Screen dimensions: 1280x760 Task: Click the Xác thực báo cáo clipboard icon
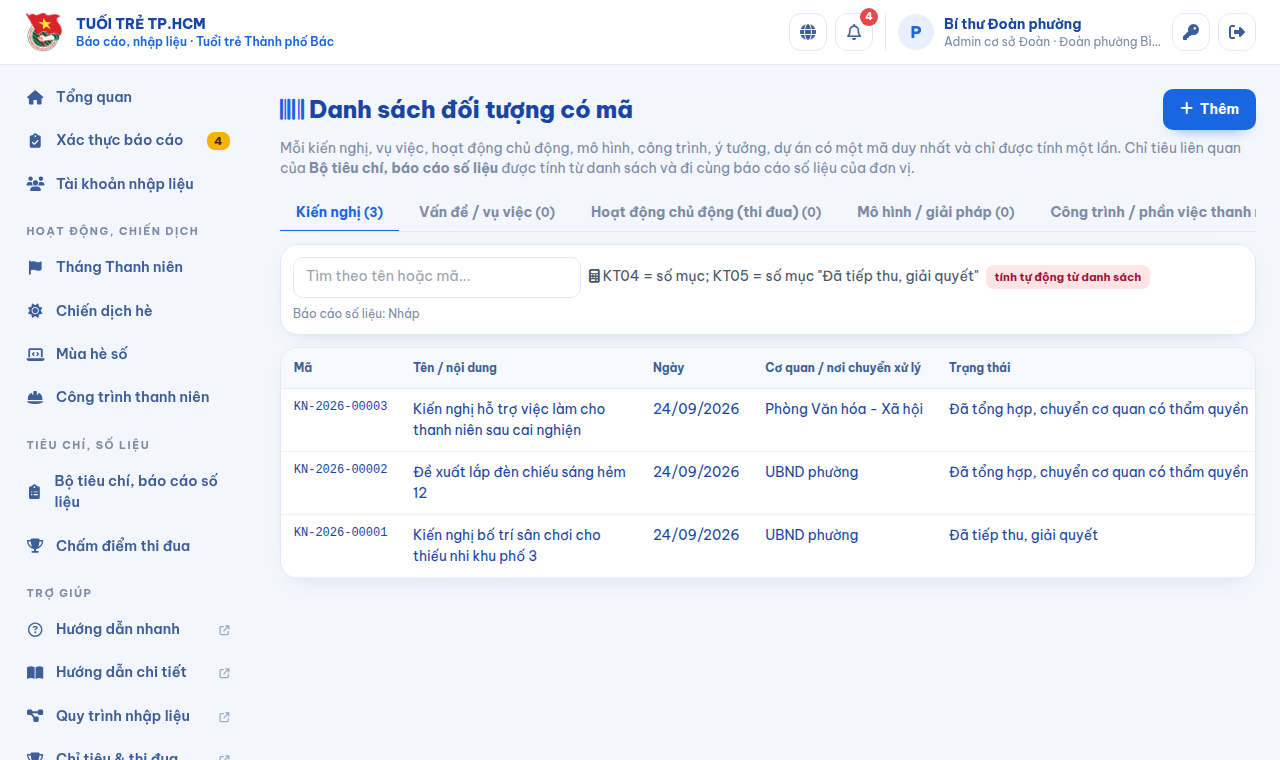(35, 141)
